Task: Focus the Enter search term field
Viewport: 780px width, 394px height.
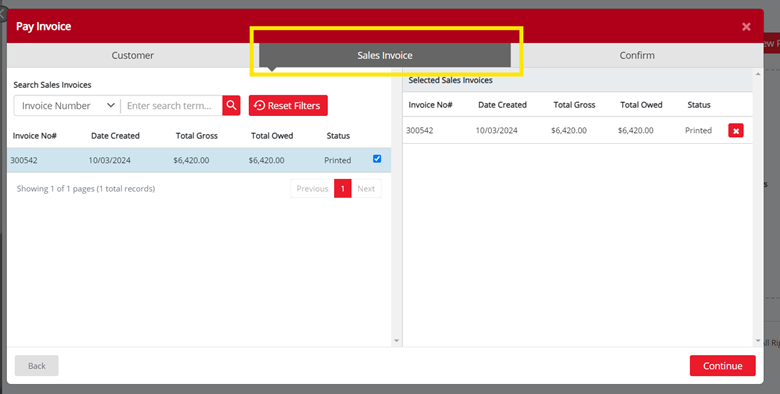Action: (171, 105)
